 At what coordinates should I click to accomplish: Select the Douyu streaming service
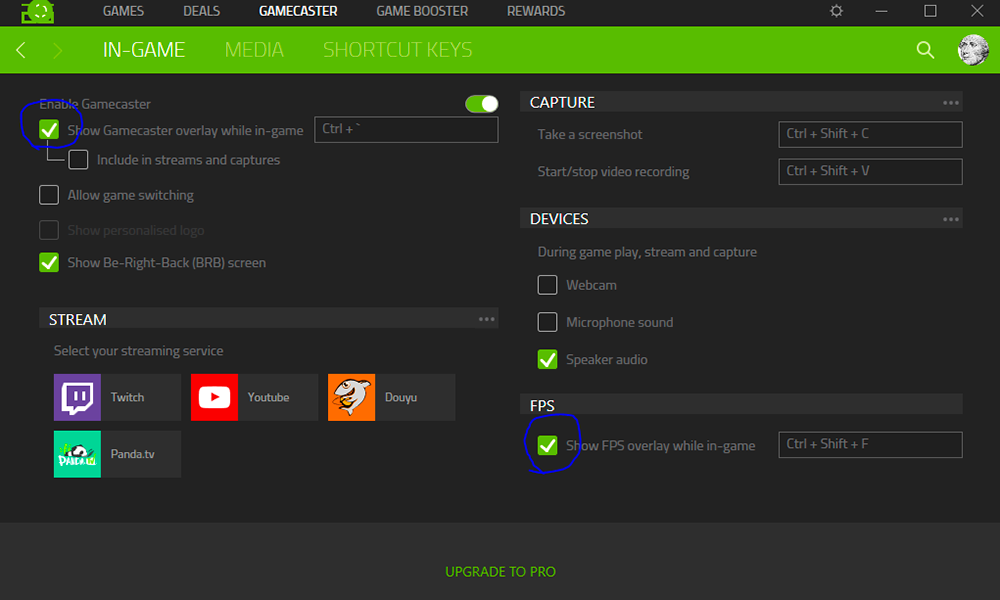pos(391,397)
